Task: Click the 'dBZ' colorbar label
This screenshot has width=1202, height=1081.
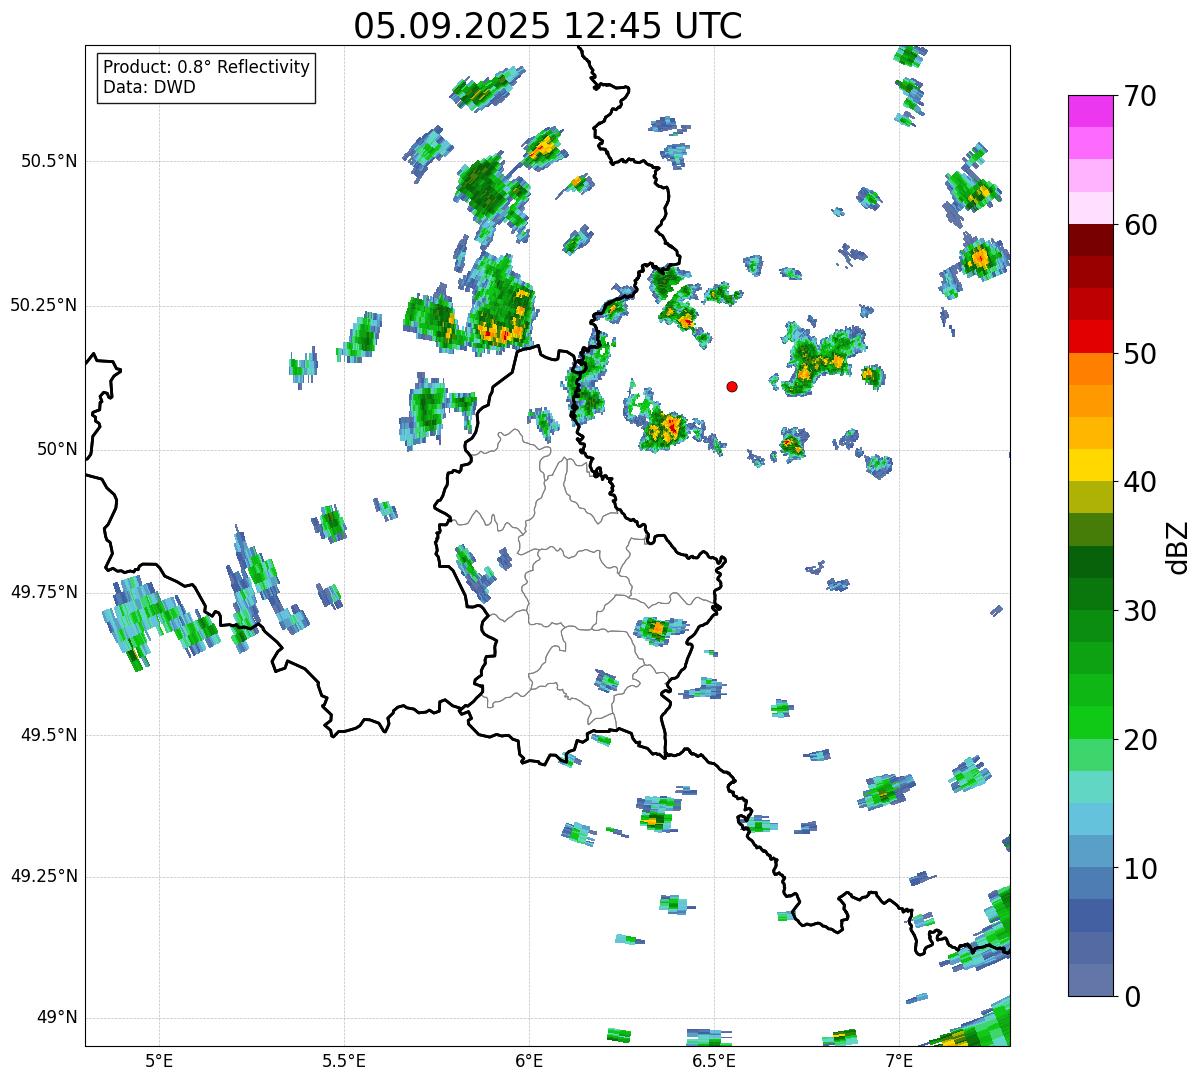Action: click(x=1178, y=547)
